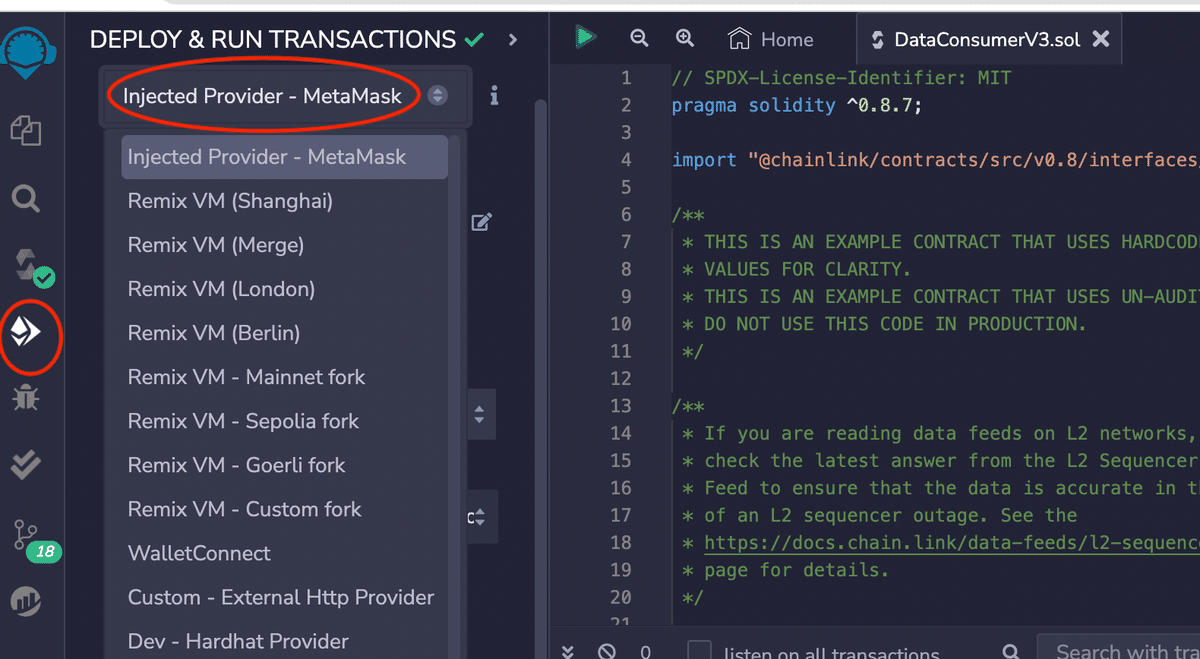Click the edit pencil icon in deploy panel
The height and width of the screenshot is (659, 1200).
coord(481,222)
